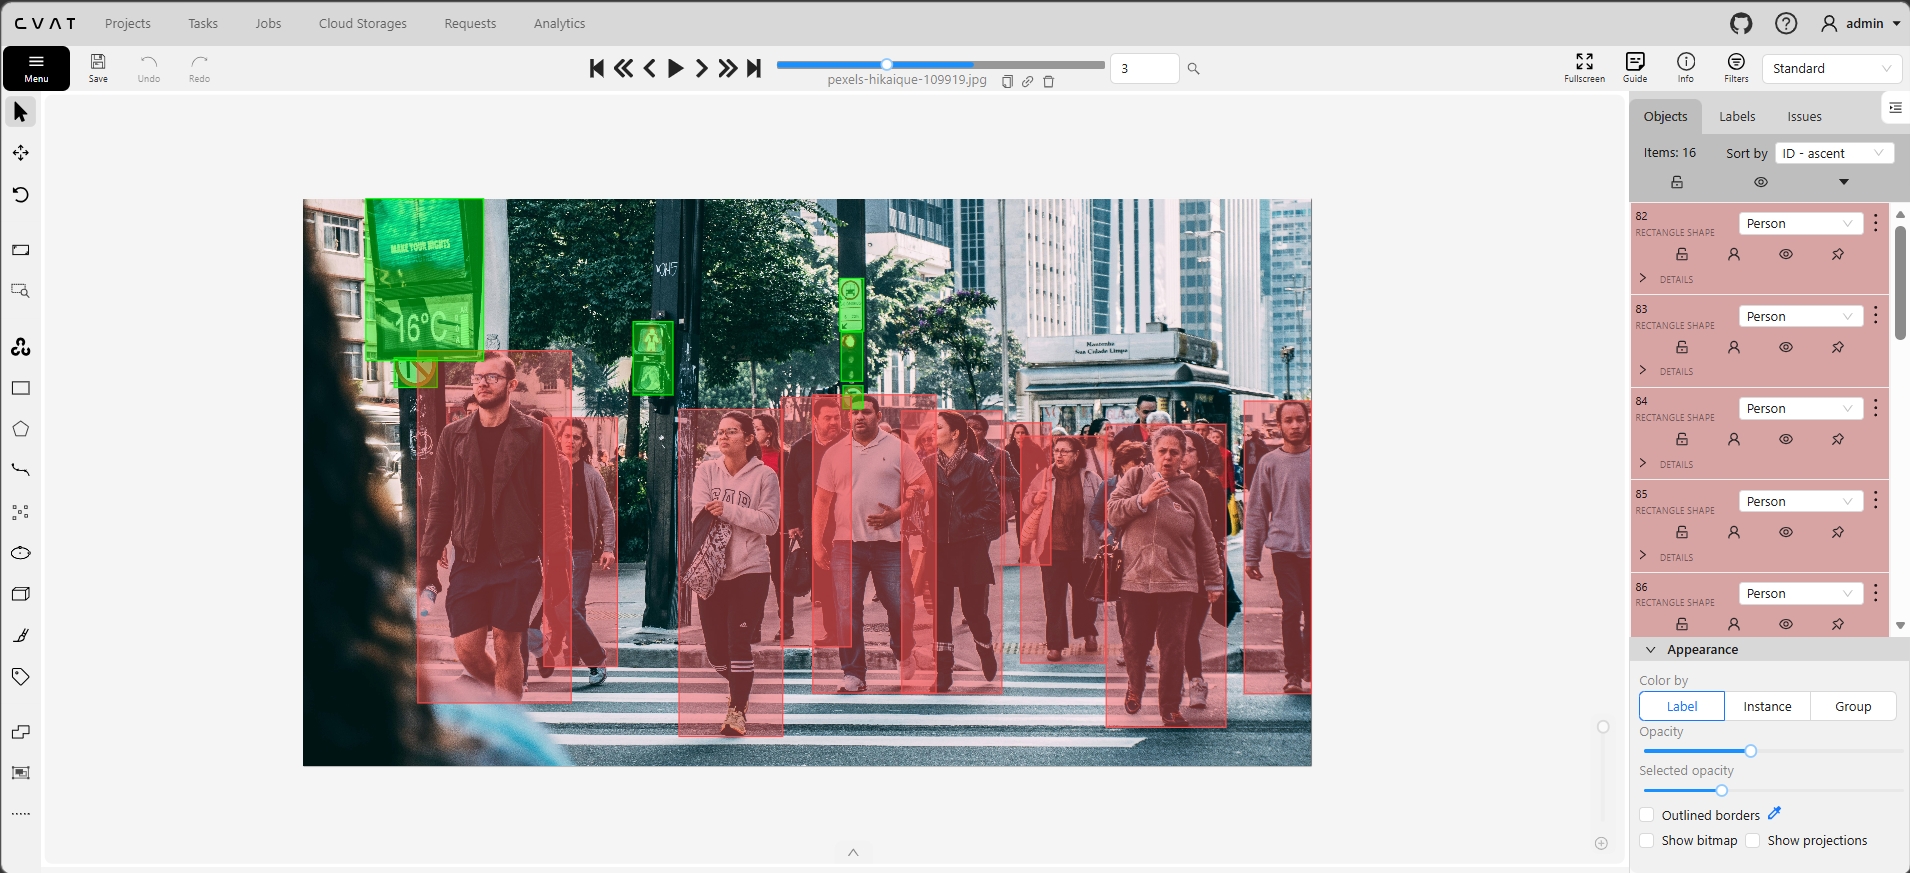Select the draw points tool
The height and width of the screenshot is (873, 1910).
(20, 512)
